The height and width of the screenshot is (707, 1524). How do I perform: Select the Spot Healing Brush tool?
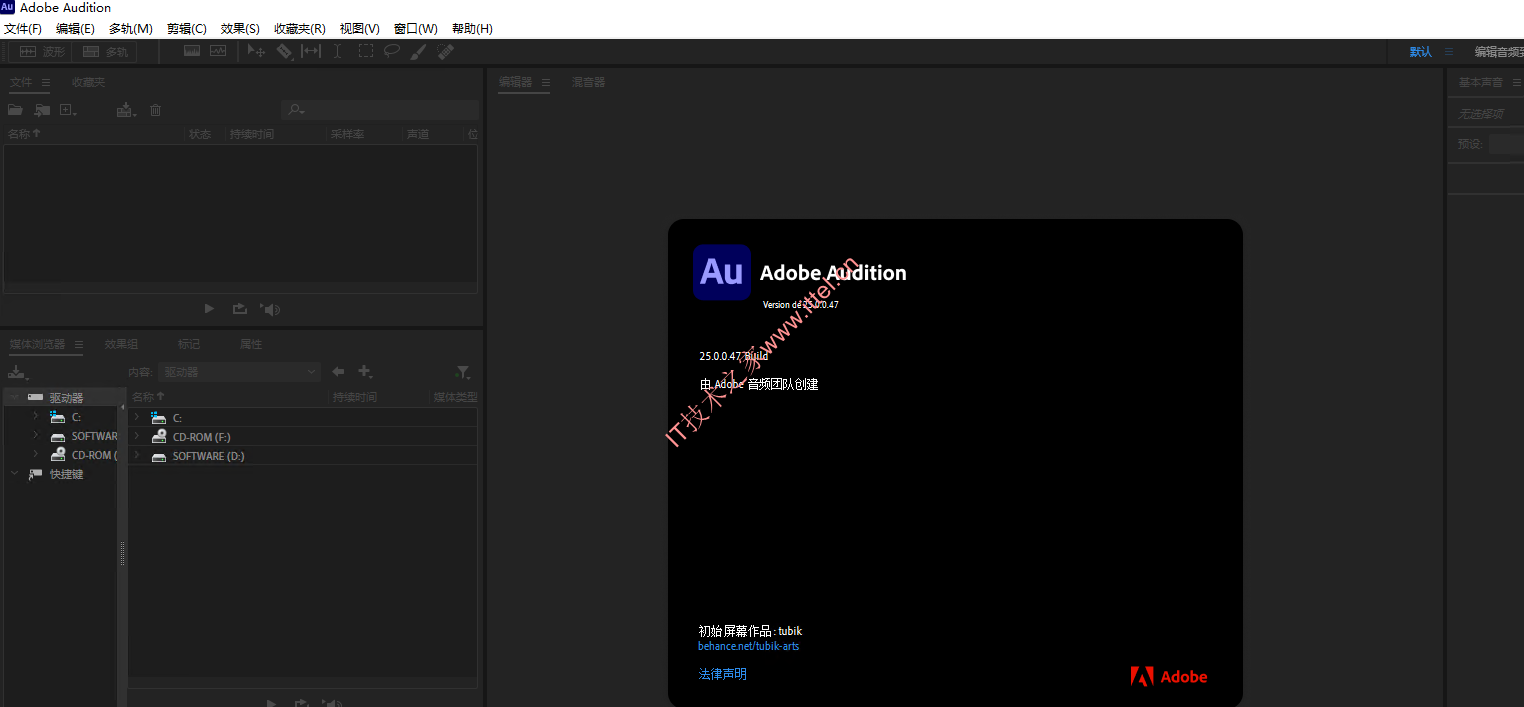click(446, 51)
